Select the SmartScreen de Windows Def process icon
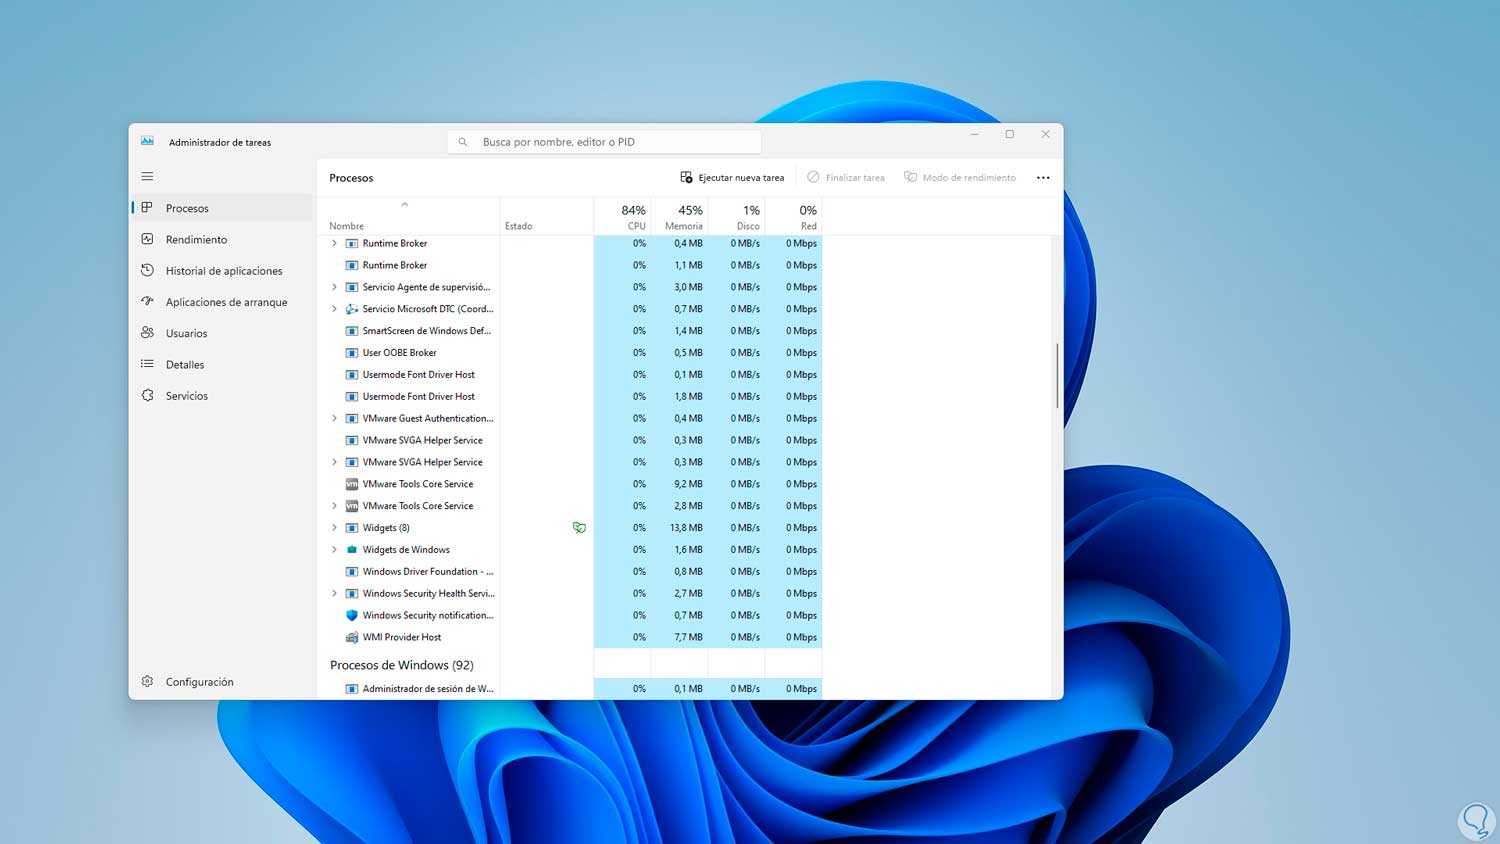The width and height of the screenshot is (1500, 844). coord(351,331)
